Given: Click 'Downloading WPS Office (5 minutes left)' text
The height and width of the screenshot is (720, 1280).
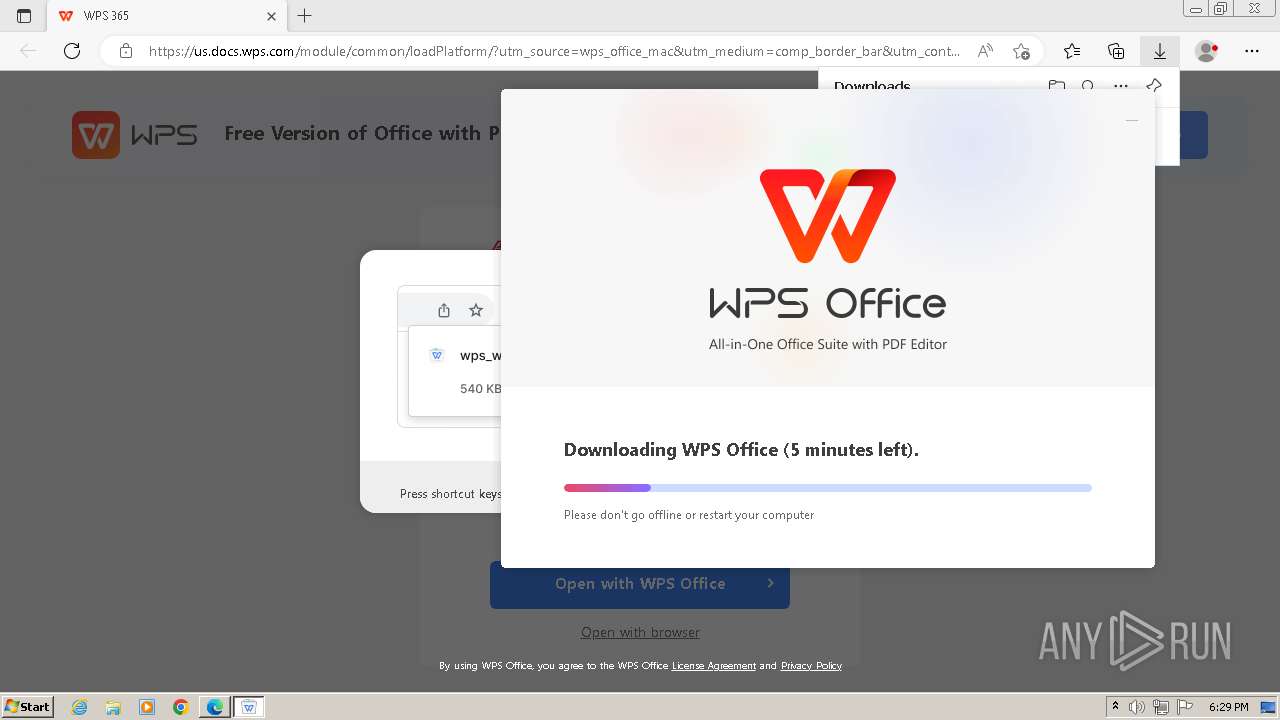Looking at the screenshot, I should coord(741,450).
